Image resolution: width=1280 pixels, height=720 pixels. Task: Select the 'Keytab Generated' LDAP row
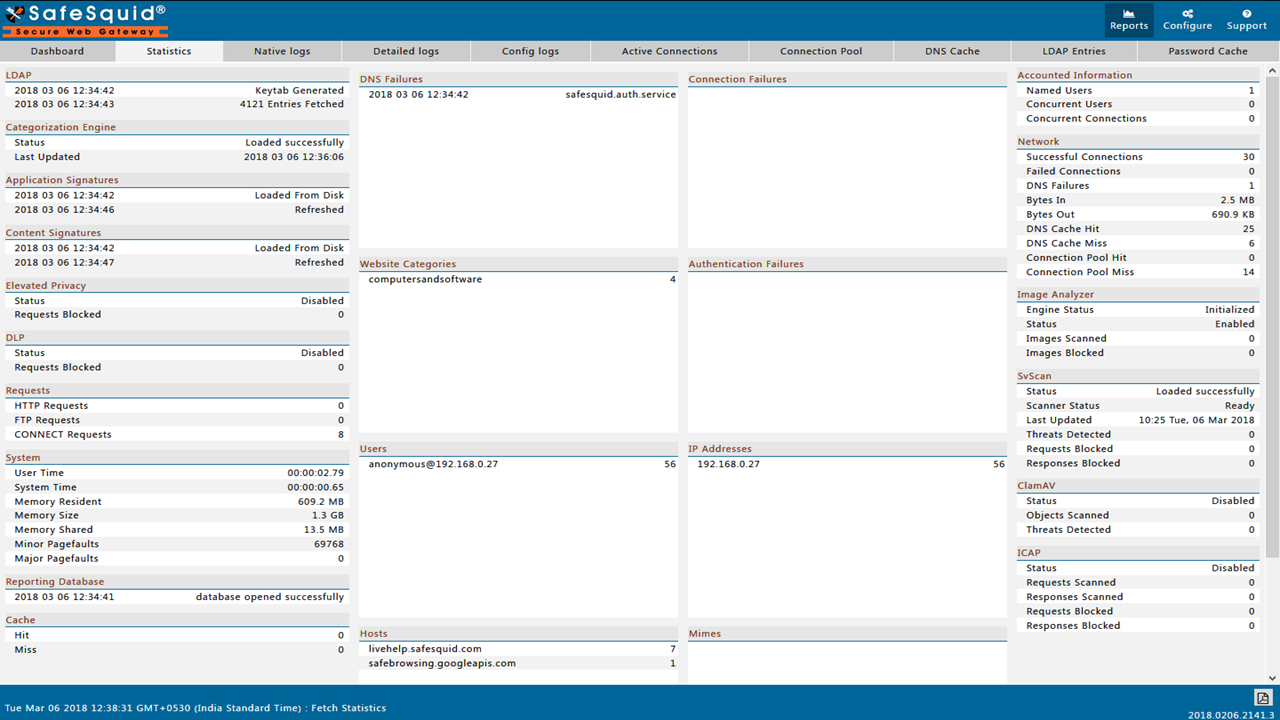(177, 90)
